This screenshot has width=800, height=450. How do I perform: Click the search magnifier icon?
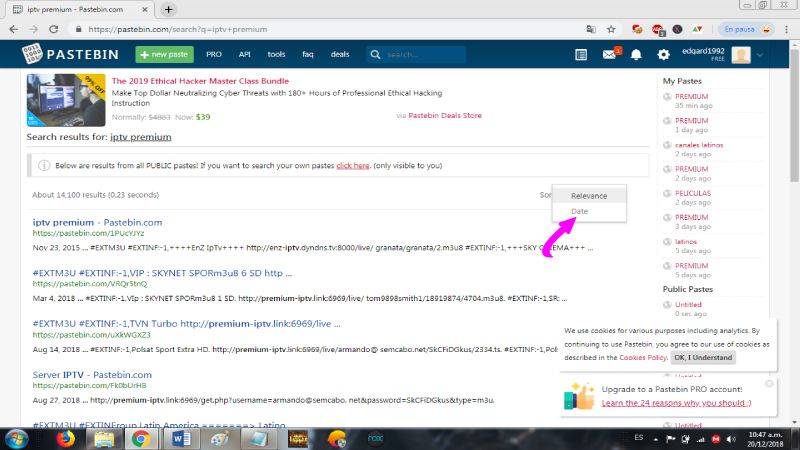click(375, 55)
